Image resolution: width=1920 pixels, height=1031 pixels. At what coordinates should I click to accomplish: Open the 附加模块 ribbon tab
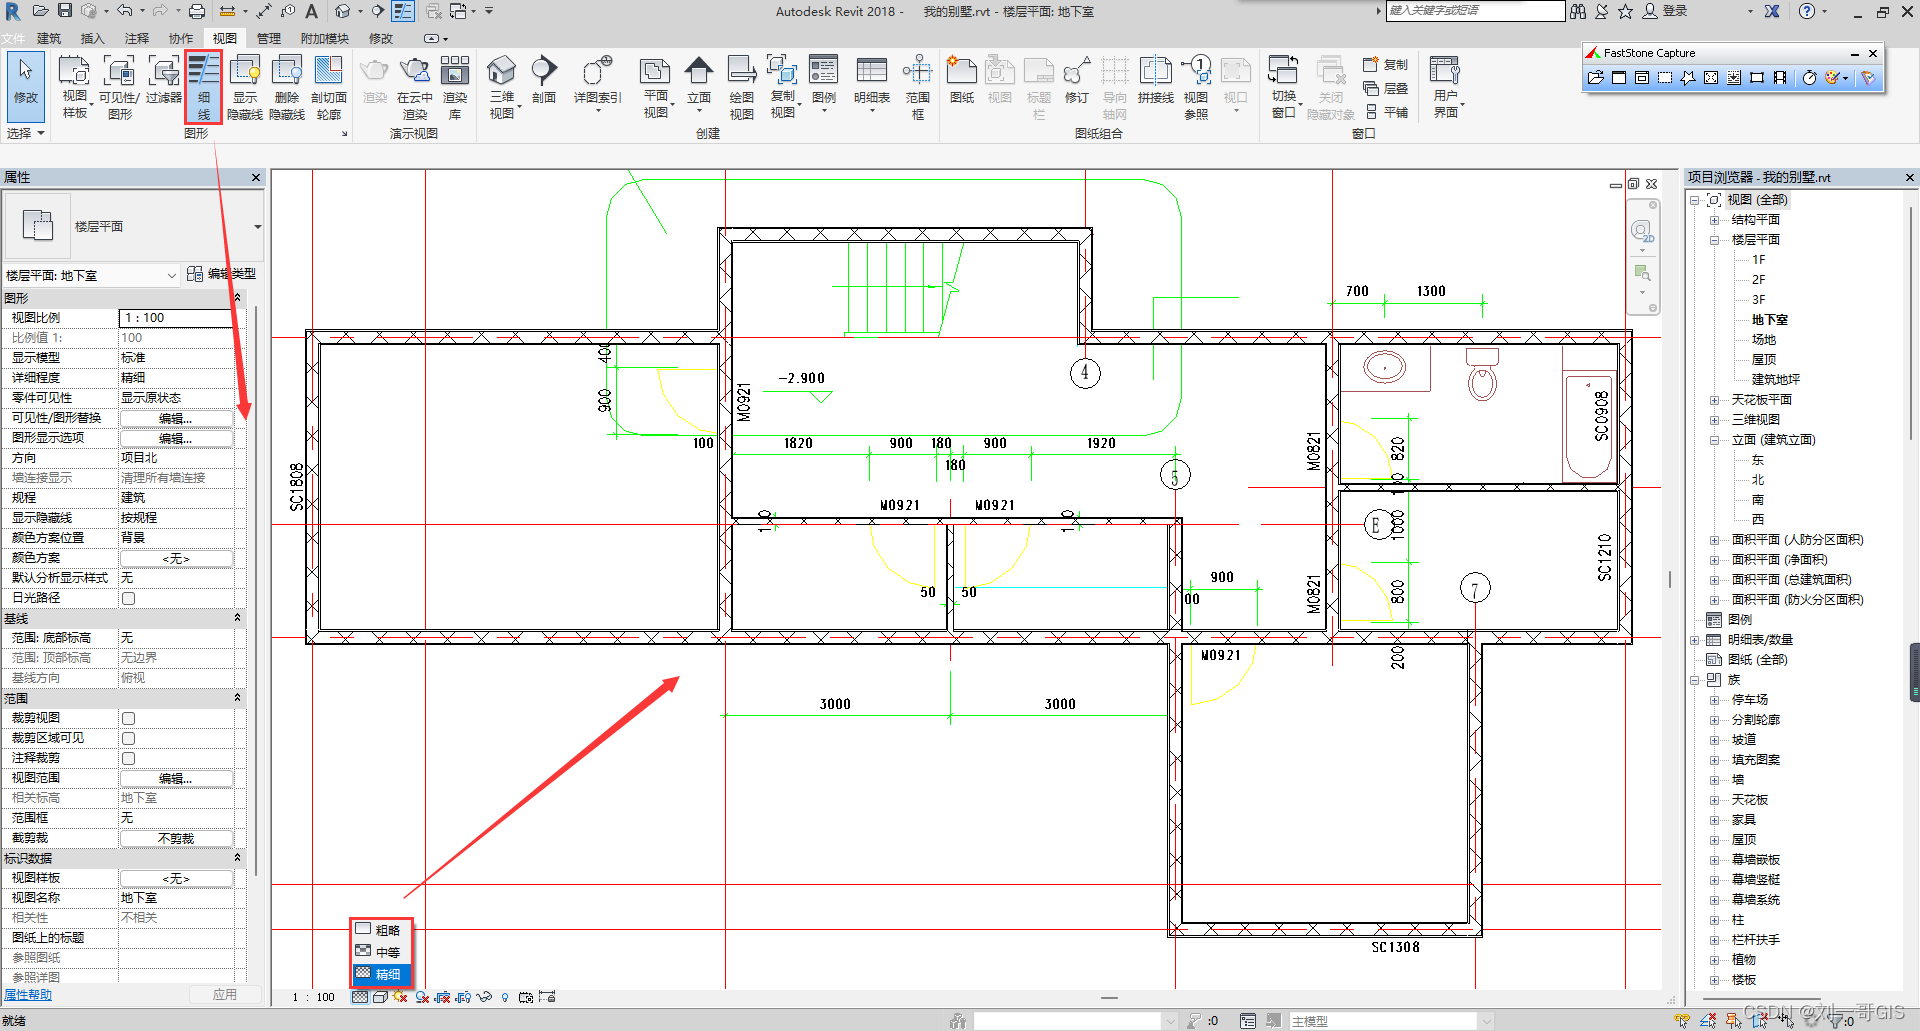click(x=325, y=38)
